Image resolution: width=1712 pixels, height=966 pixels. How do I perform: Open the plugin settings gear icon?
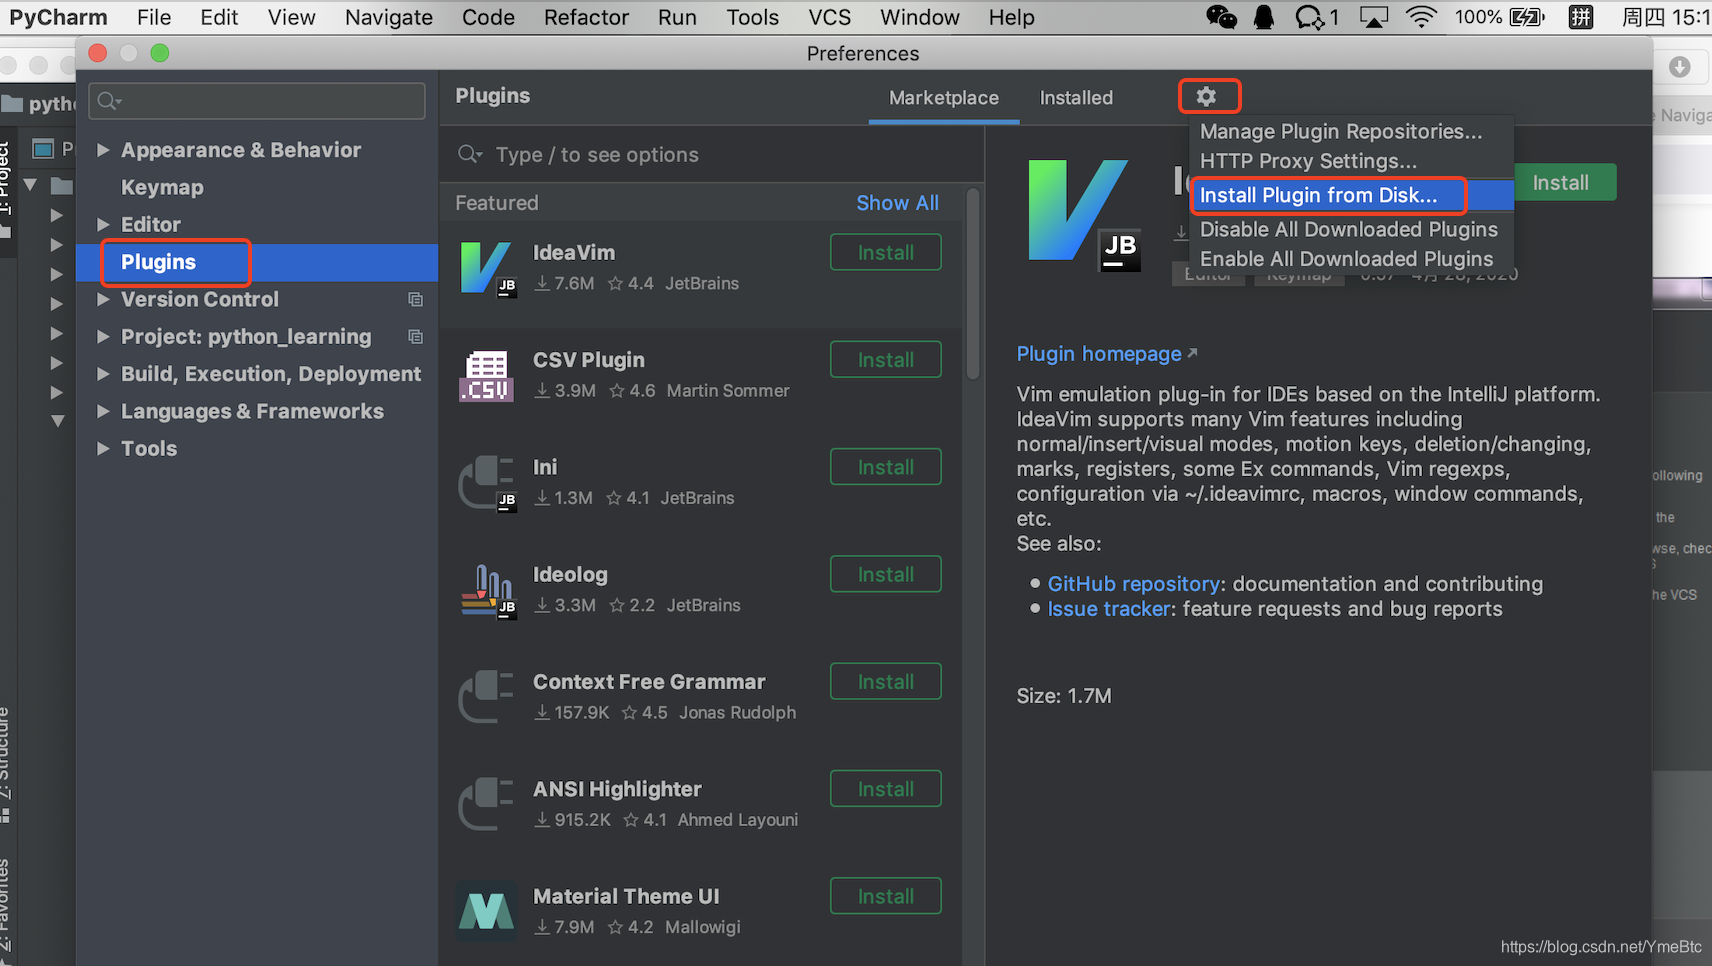tap(1207, 96)
